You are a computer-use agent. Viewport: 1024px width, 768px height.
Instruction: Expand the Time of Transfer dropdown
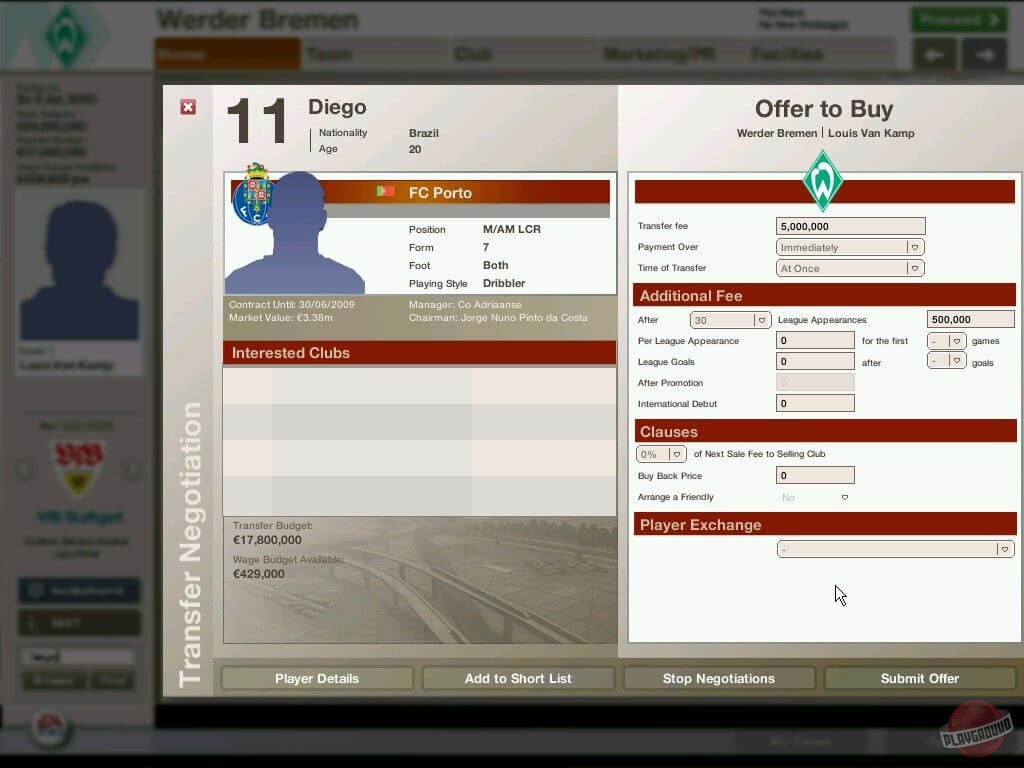(x=850, y=268)
